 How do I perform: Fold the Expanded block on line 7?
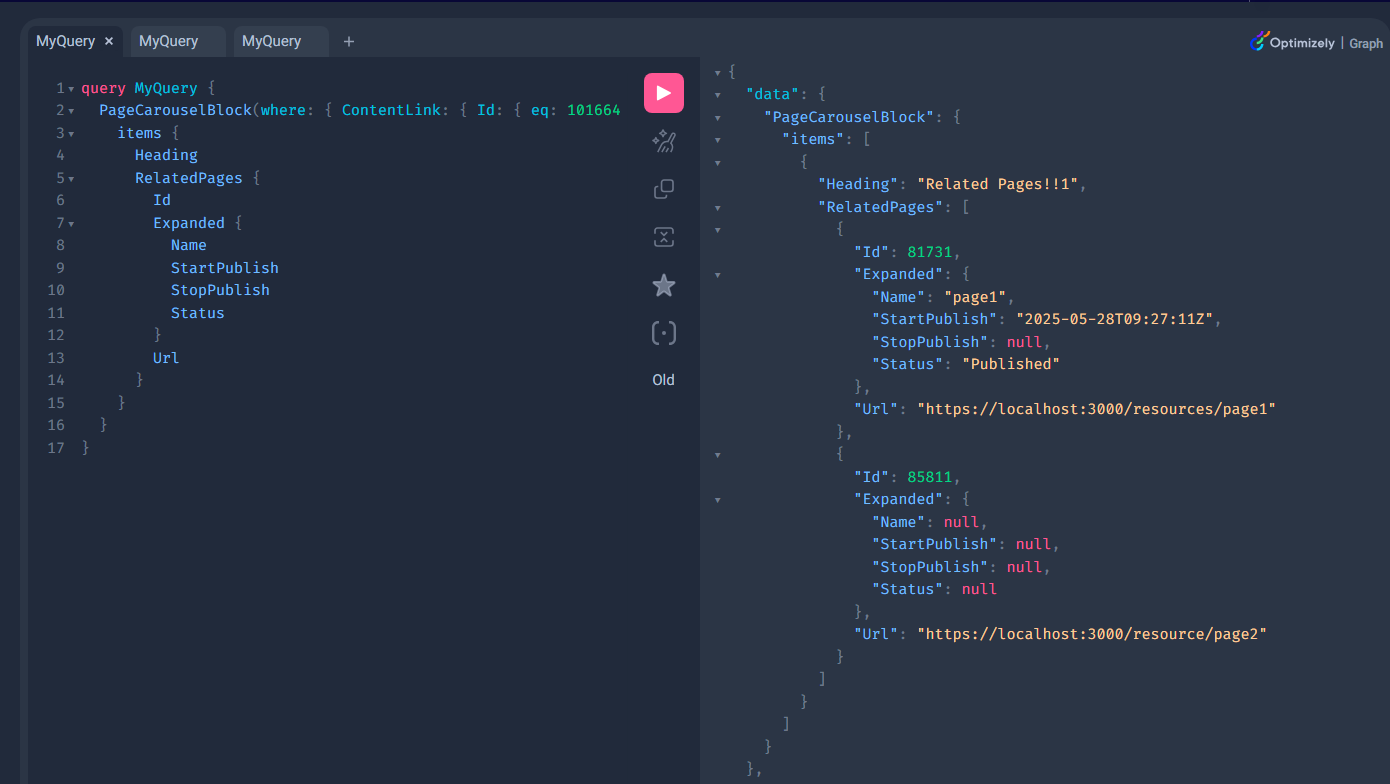click(x=71, y=224)
